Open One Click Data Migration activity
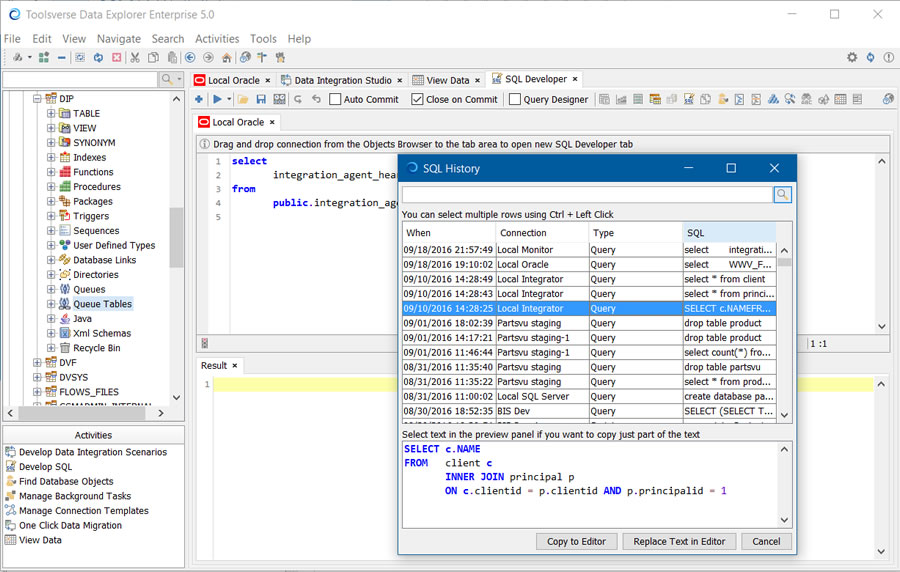 (70, 526)
